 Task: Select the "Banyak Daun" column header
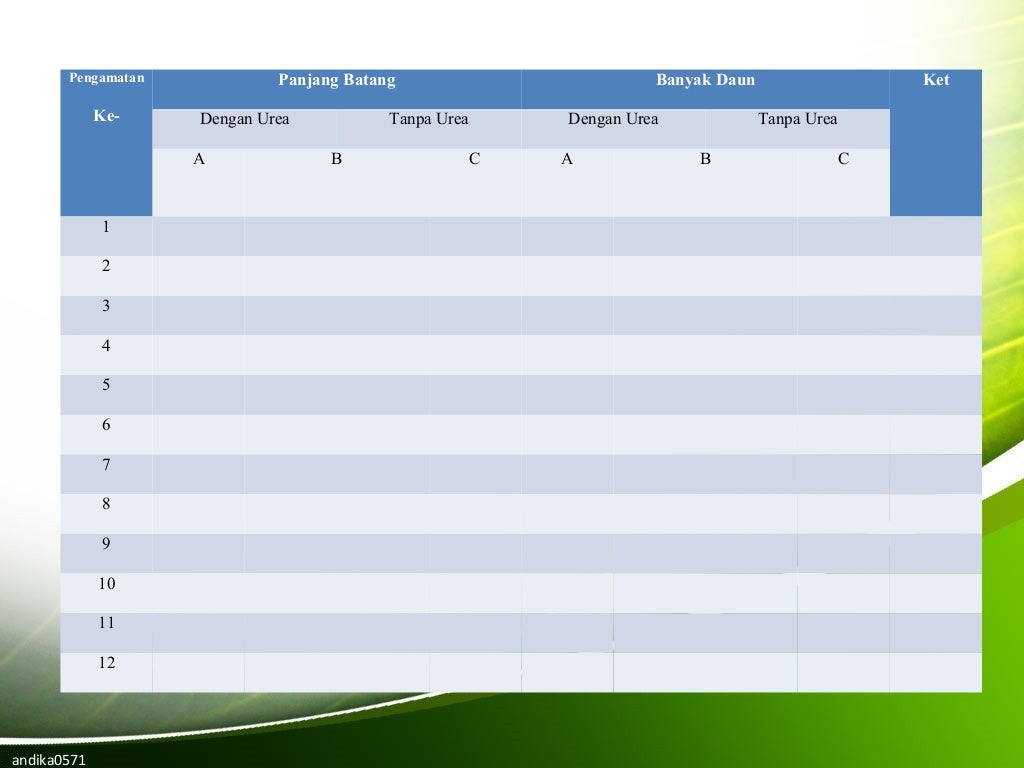click(x=705, y=80)
